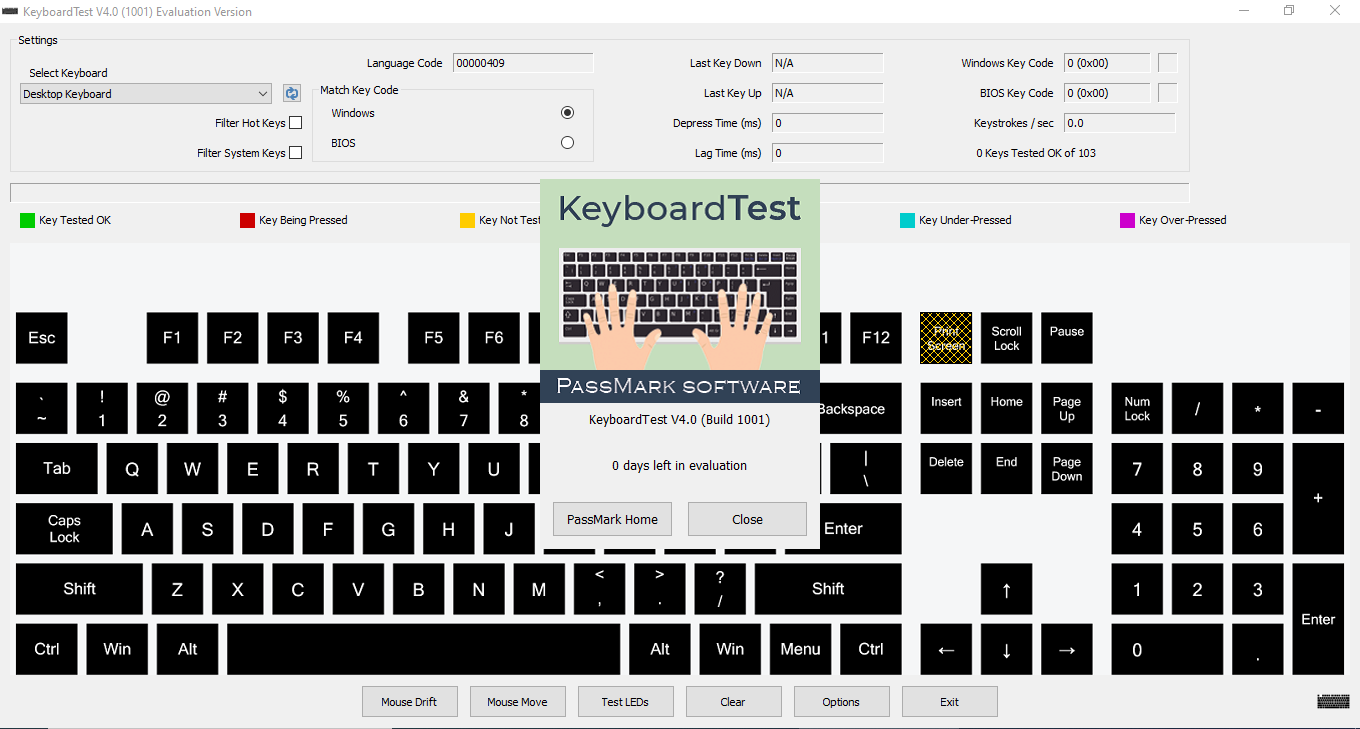The width and height of the screenshot is (1360, 729).
Task: Click the Insert key
Action: point(946,408)
